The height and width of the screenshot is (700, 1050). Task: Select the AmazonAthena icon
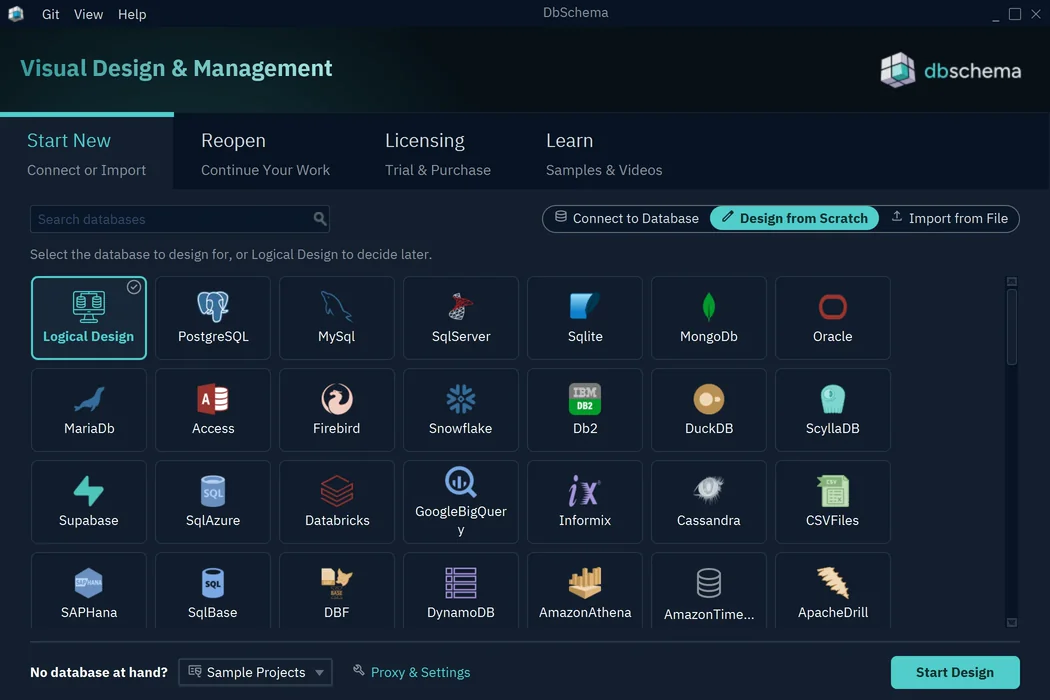(x=585, y=583)
